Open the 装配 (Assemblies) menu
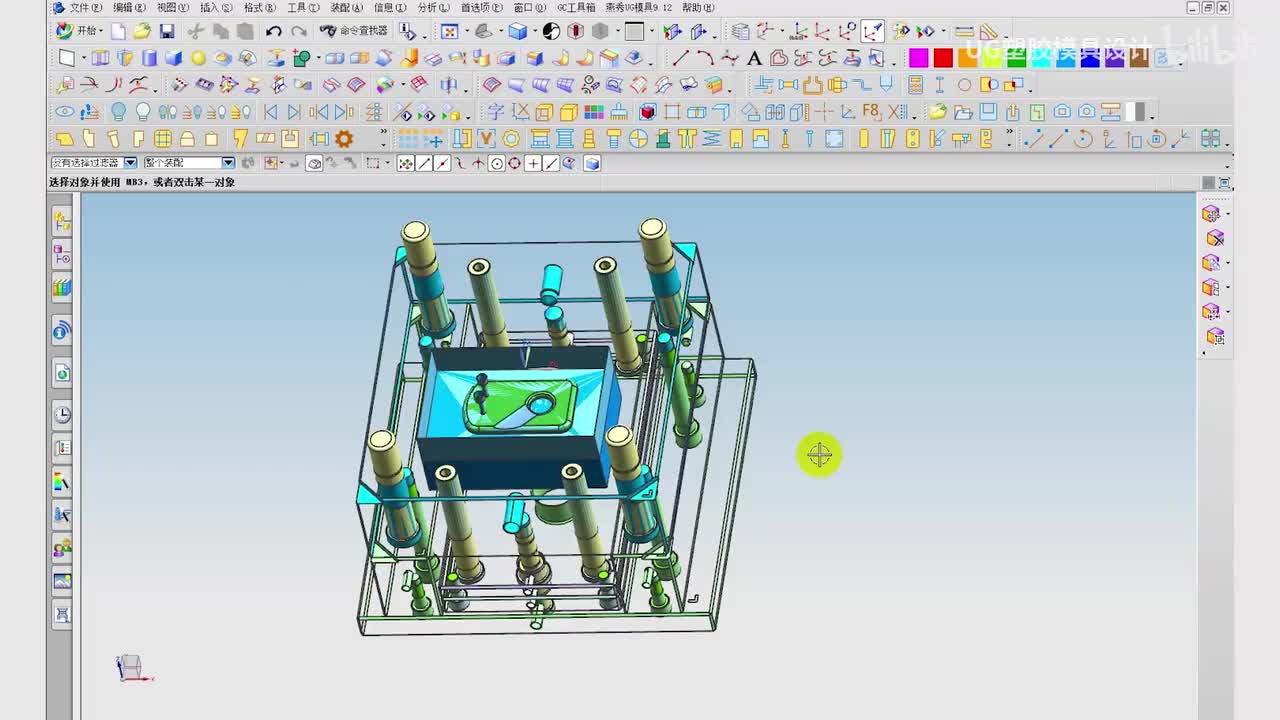1280x720 pixels. point(346,7)
